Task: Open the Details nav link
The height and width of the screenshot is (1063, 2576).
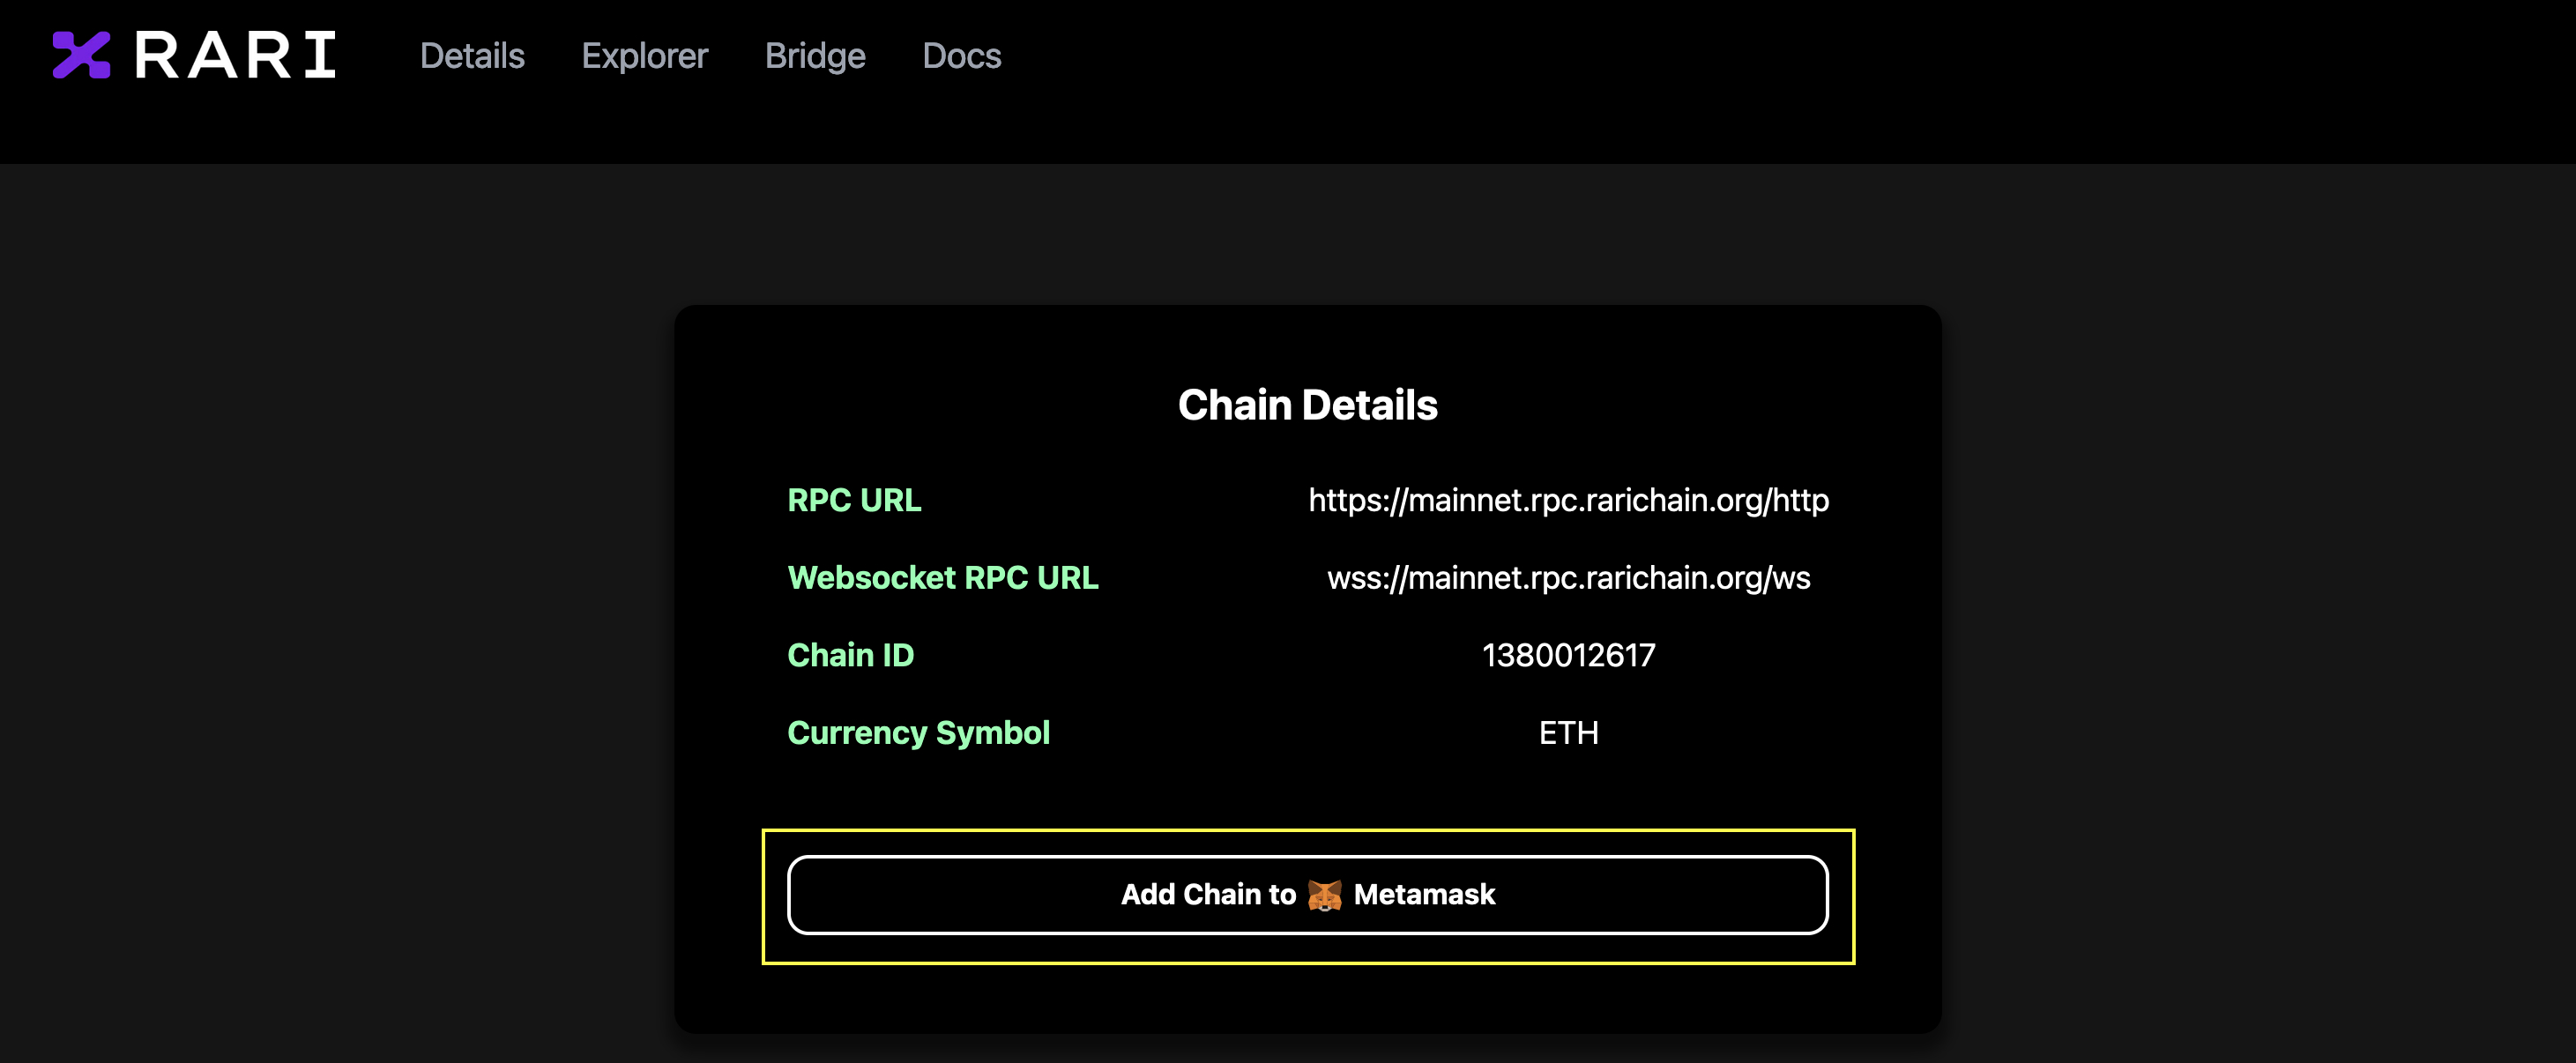Action: tap(472, 56)
